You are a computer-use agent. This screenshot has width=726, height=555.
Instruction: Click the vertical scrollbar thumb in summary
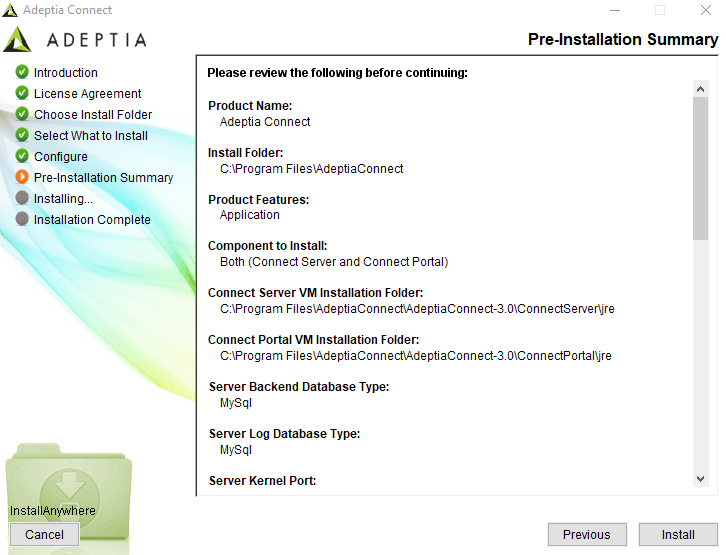tap(701, 168)
